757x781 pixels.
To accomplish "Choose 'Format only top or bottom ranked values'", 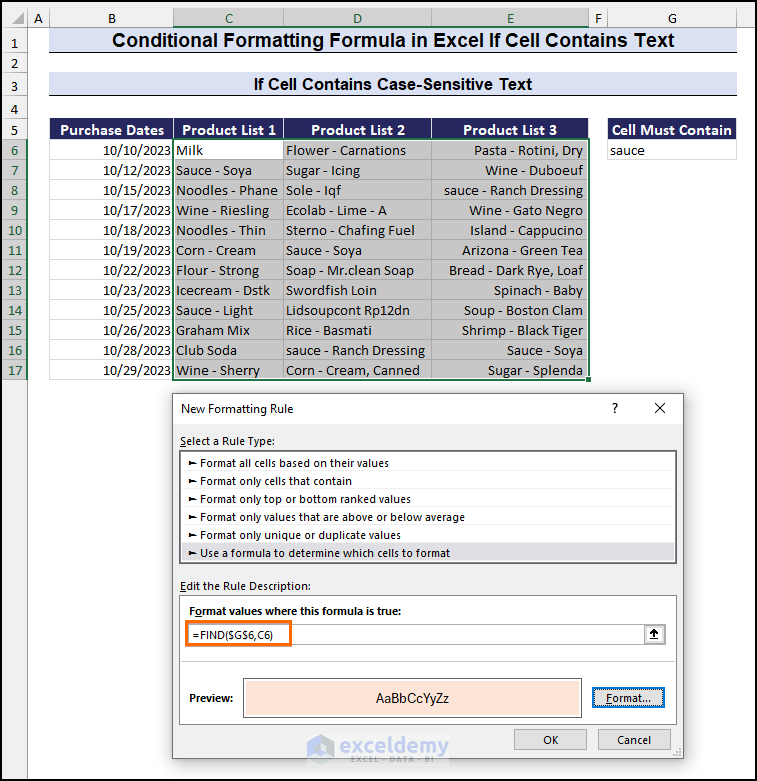I will [x=427, y=499].
